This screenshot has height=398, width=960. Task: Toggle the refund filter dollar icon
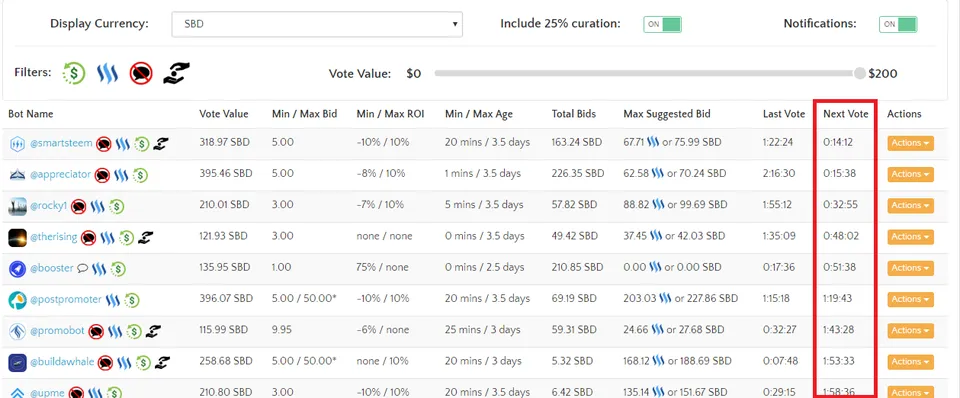[74, 73]
